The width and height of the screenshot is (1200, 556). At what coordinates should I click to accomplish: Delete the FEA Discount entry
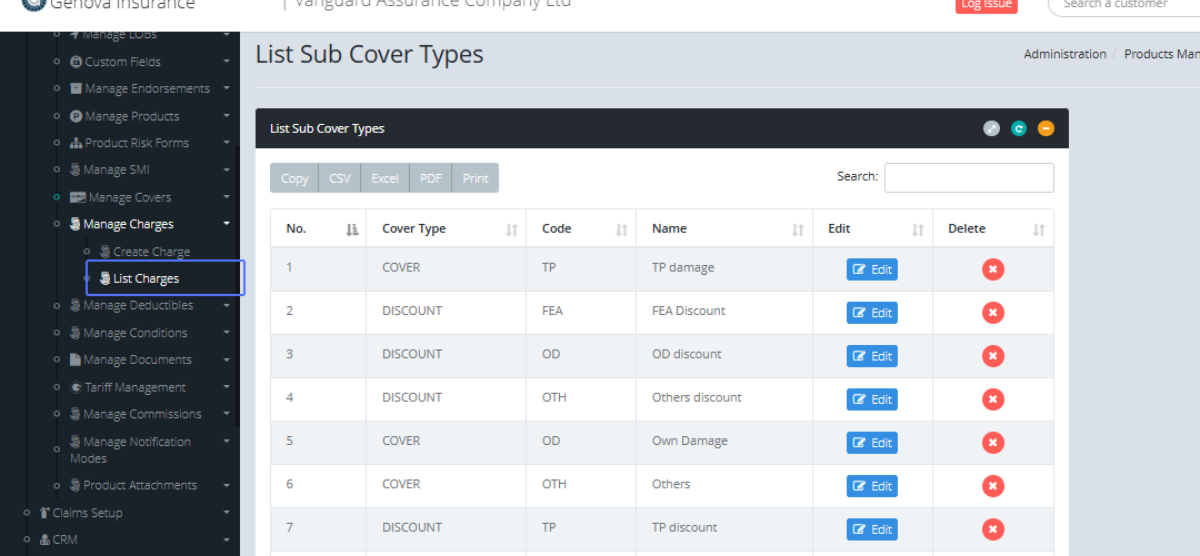[992, 313]
